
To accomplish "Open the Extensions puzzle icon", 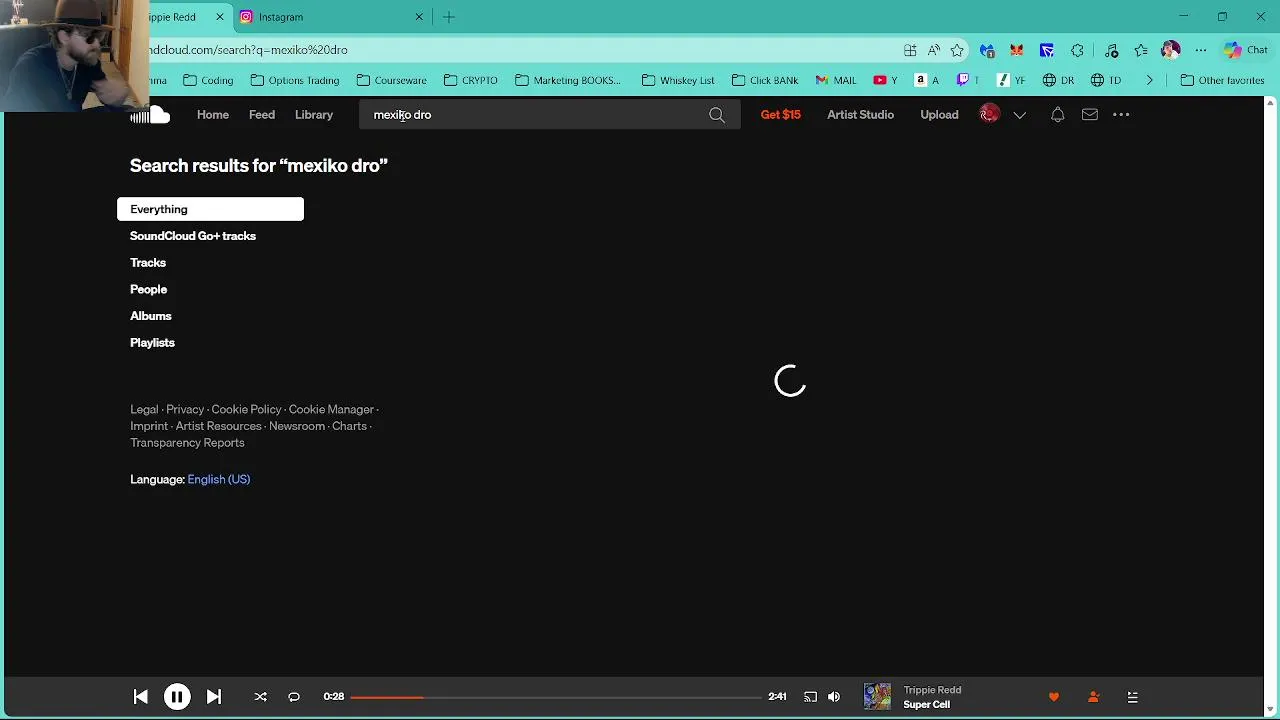I will pyautogui.click(x=1077, y=50).
